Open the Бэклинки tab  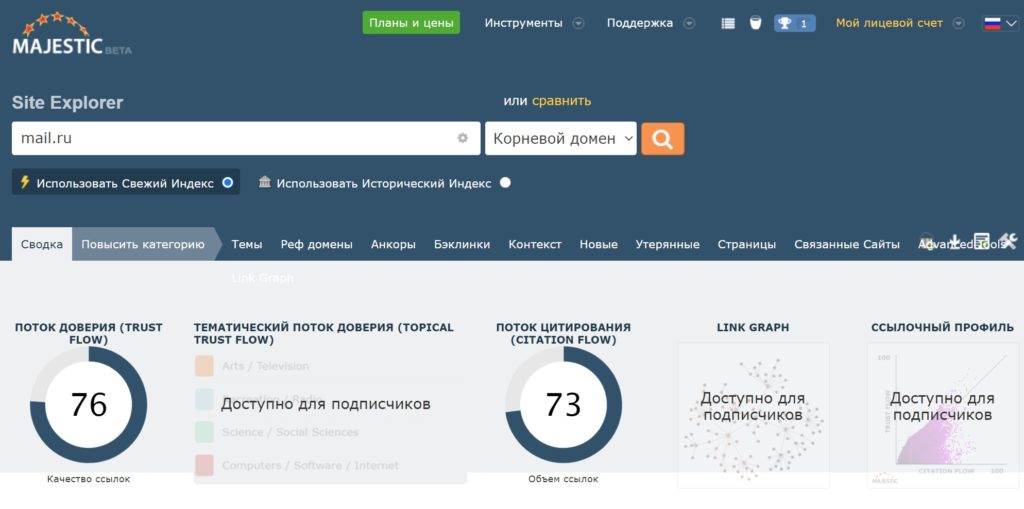(462, 244)
